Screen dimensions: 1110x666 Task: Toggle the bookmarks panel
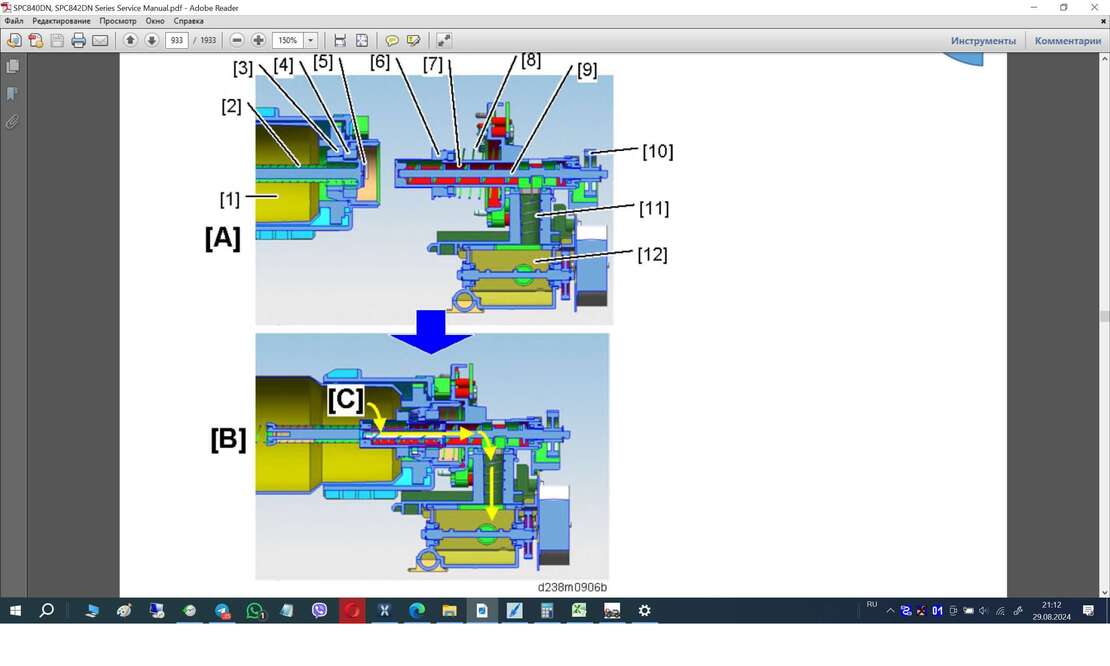[12, 94]
